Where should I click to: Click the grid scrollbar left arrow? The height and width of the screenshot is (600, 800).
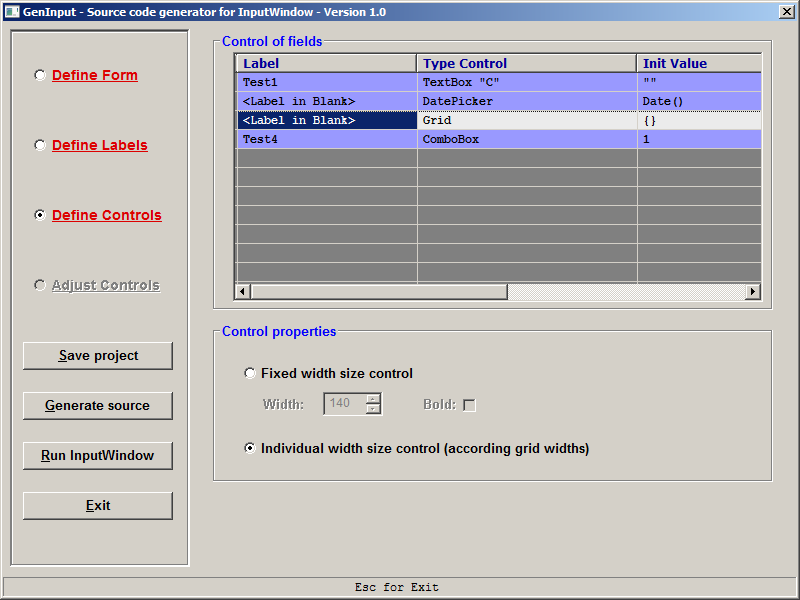[242, 291]
